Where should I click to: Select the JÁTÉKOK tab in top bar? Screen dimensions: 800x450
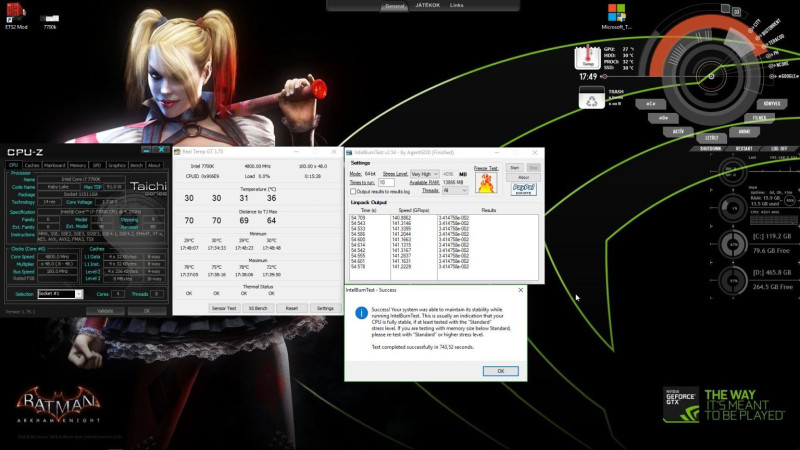point(428,5)
